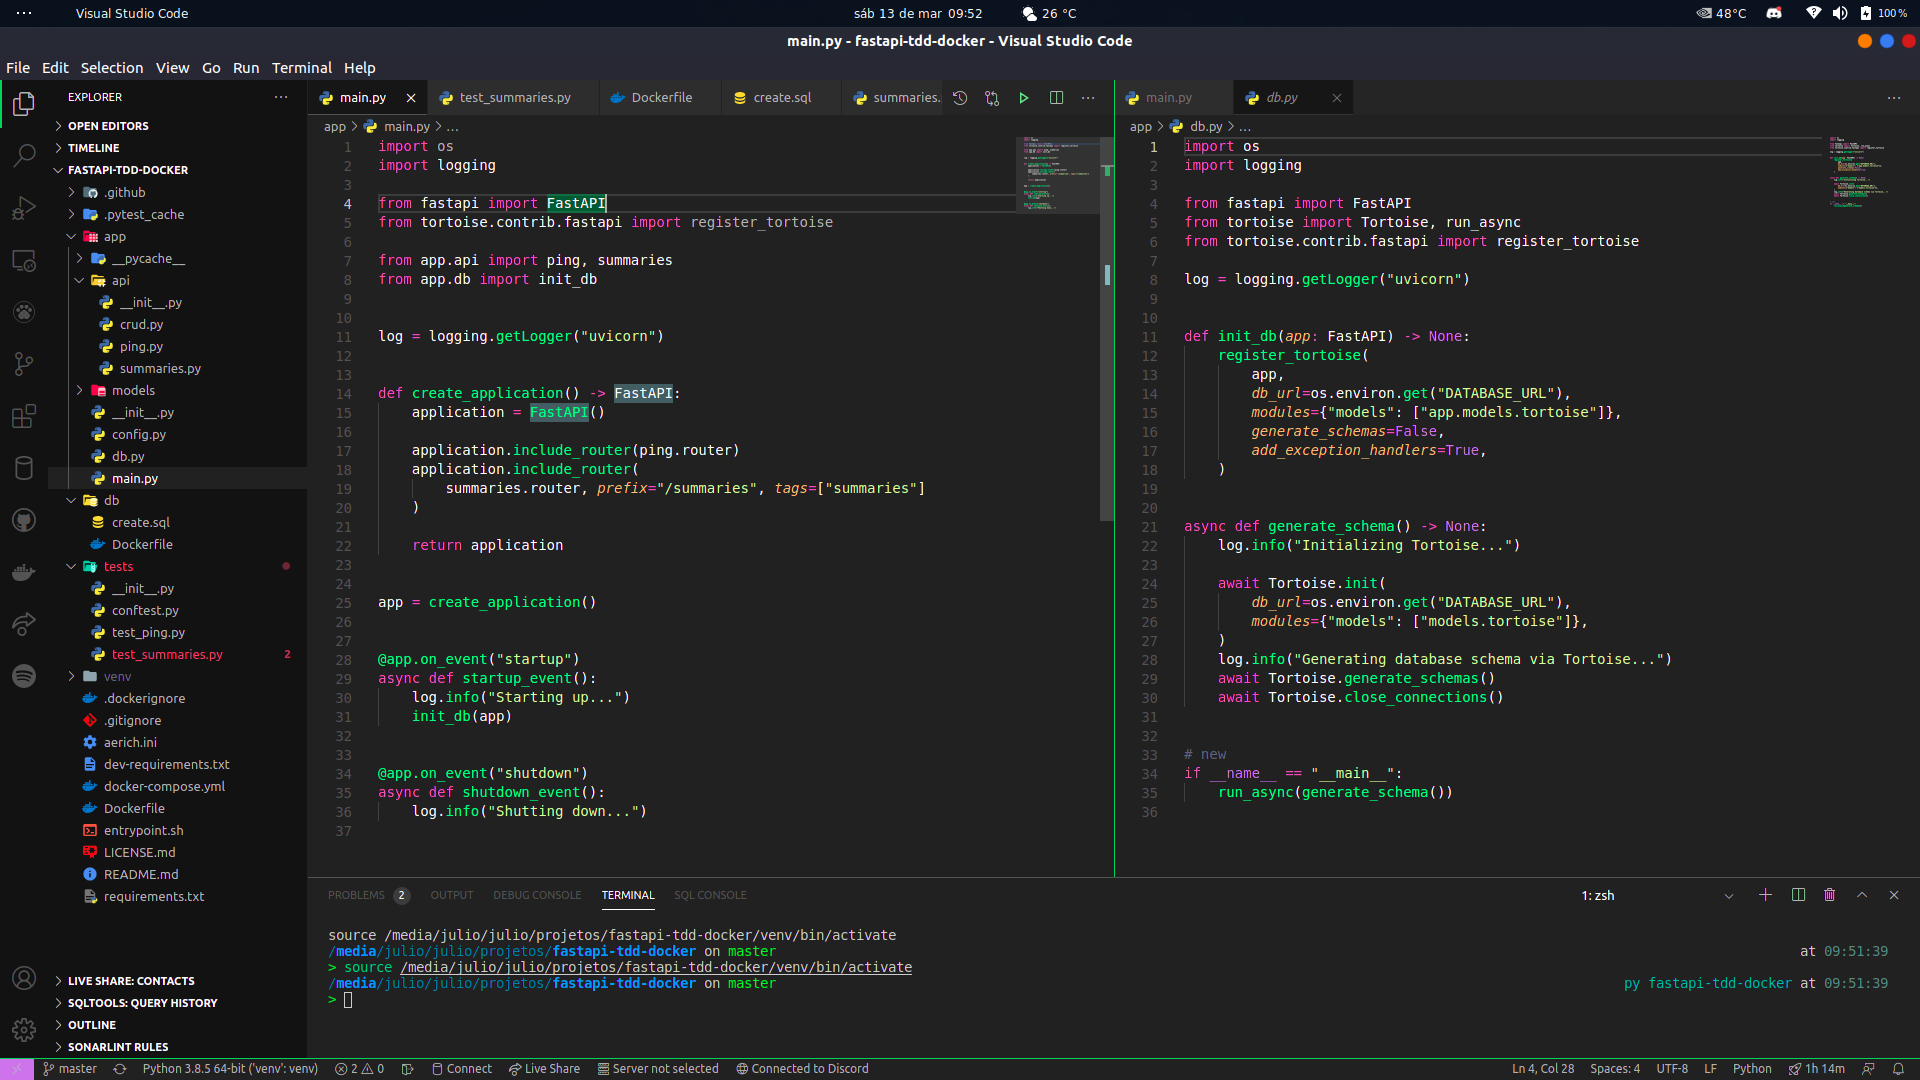1920x1080 pixels.
Task: Open the terminal selector dropdown 1: zsh
Action: click(x=1658, y=895)
